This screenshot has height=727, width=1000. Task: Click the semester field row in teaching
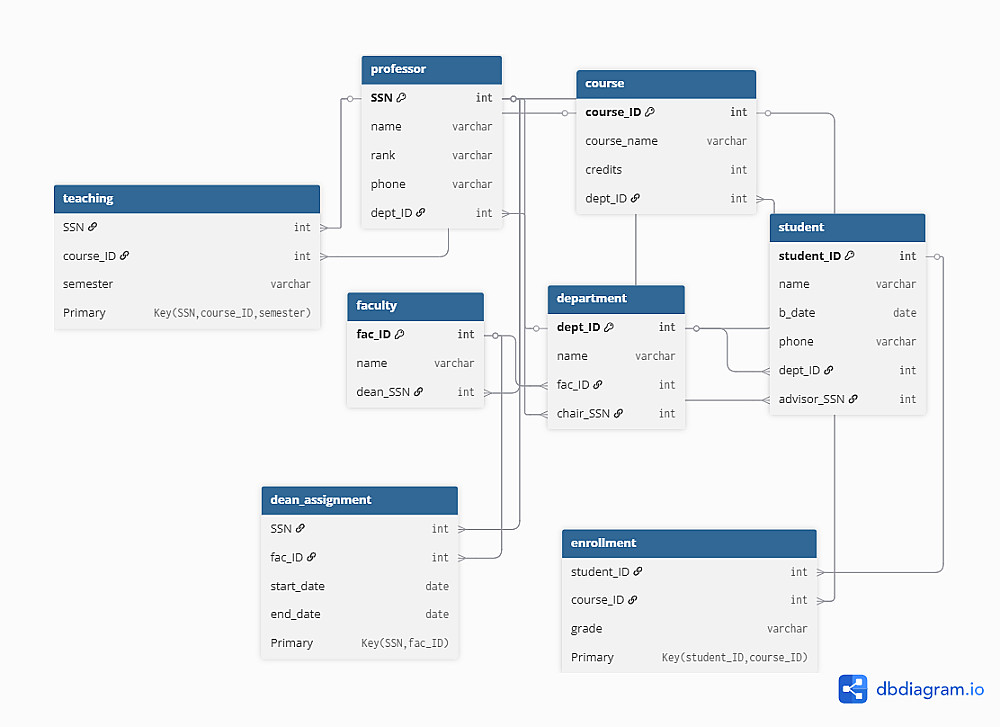click(186, 284)
